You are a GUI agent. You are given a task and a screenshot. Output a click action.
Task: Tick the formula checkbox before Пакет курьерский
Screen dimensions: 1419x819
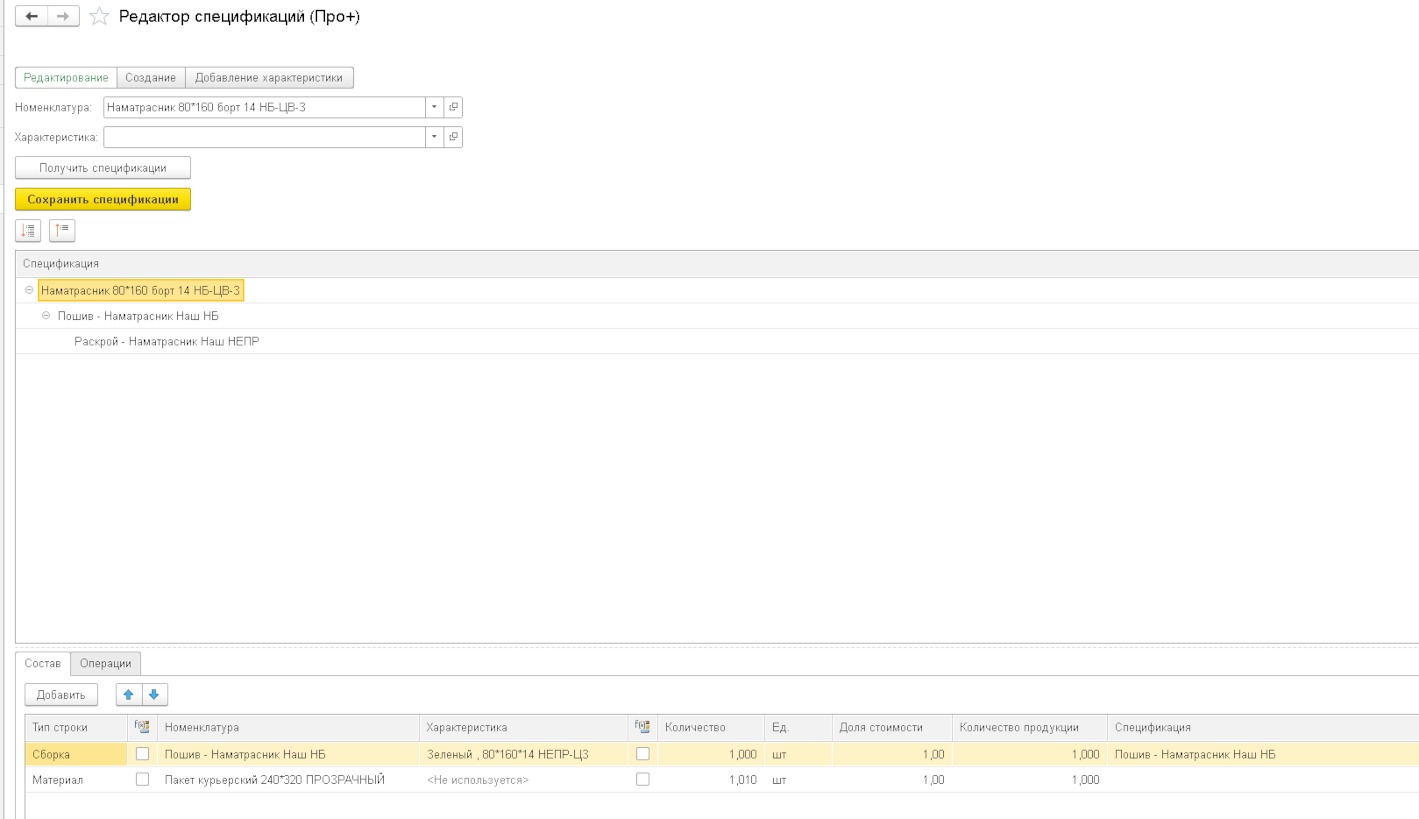point(142,779)
